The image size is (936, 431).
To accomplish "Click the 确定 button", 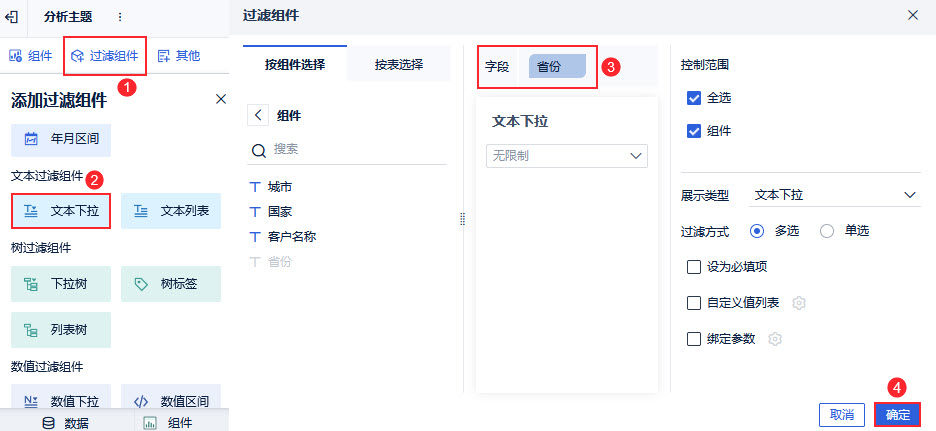I will click(x=898, y=415).
